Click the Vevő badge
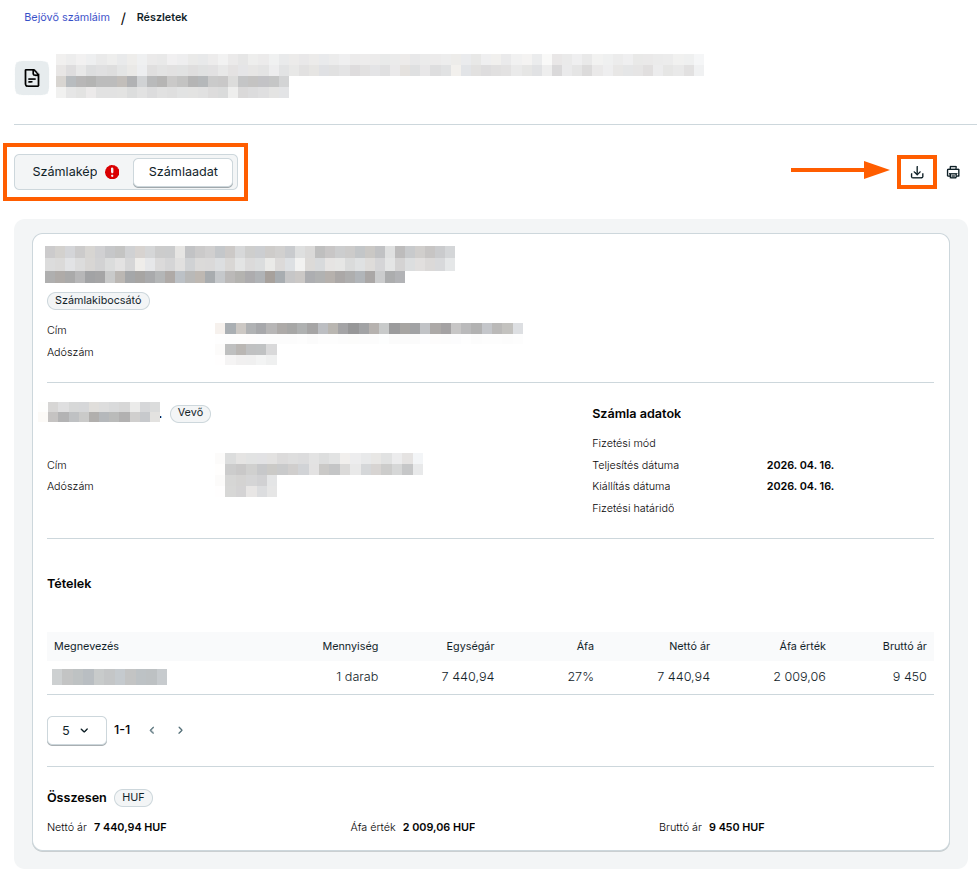 [190, 413]
